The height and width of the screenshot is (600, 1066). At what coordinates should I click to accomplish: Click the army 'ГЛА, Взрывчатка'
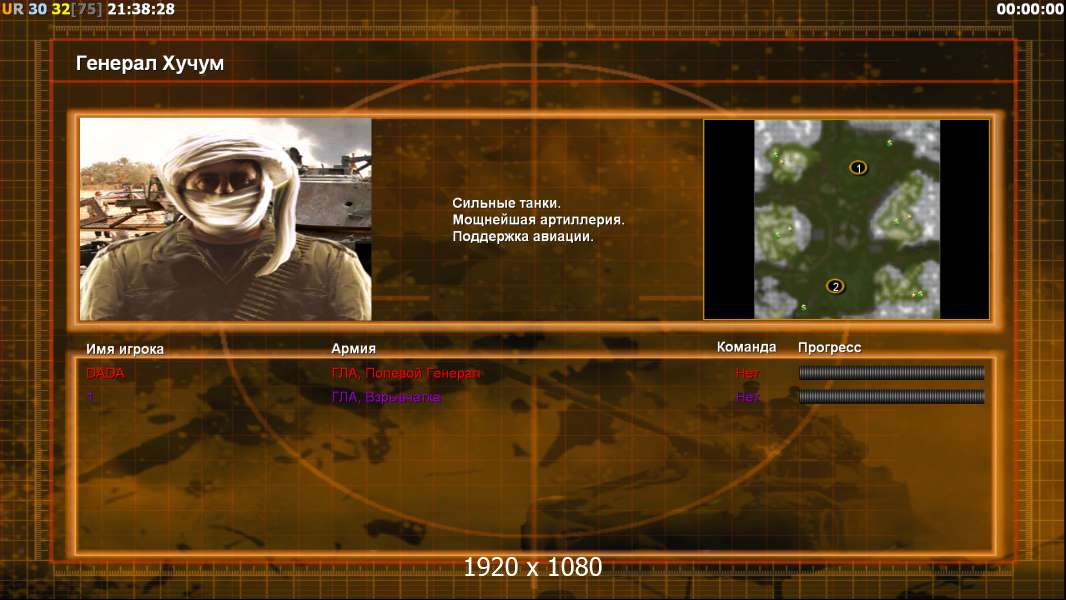point(385,397)
